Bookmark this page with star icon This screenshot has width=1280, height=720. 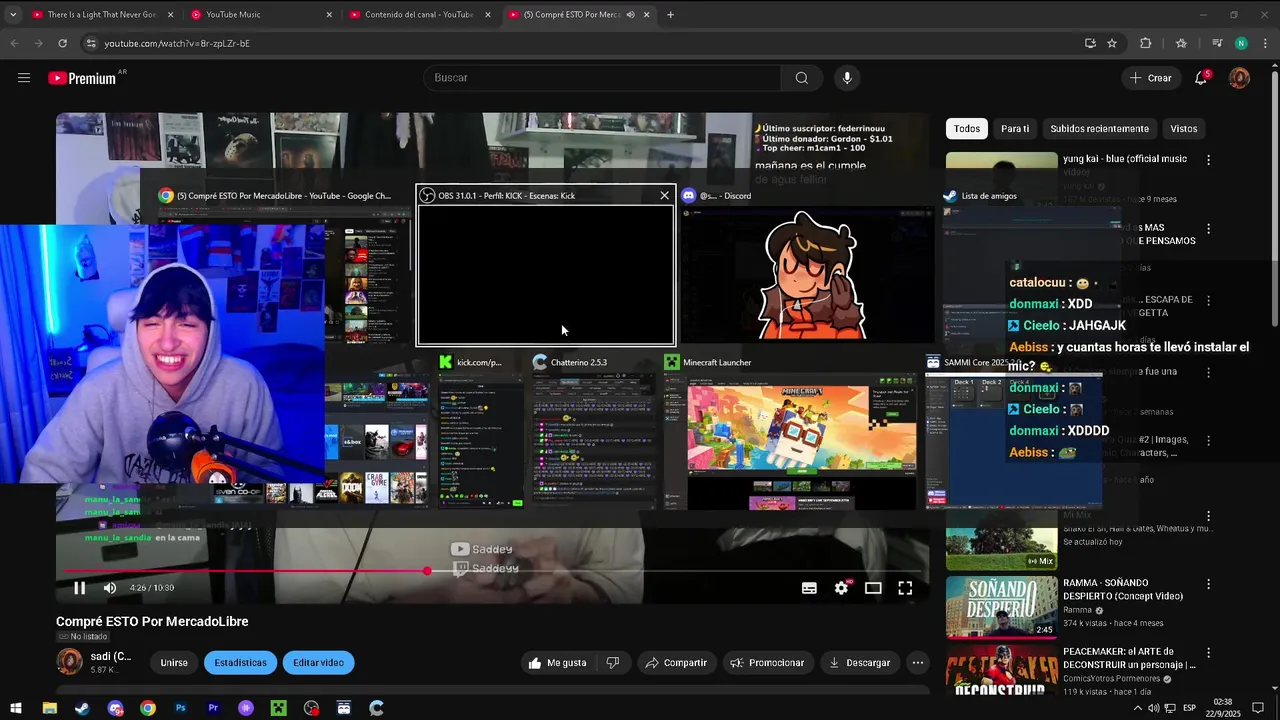click(x=1112, y=43)
